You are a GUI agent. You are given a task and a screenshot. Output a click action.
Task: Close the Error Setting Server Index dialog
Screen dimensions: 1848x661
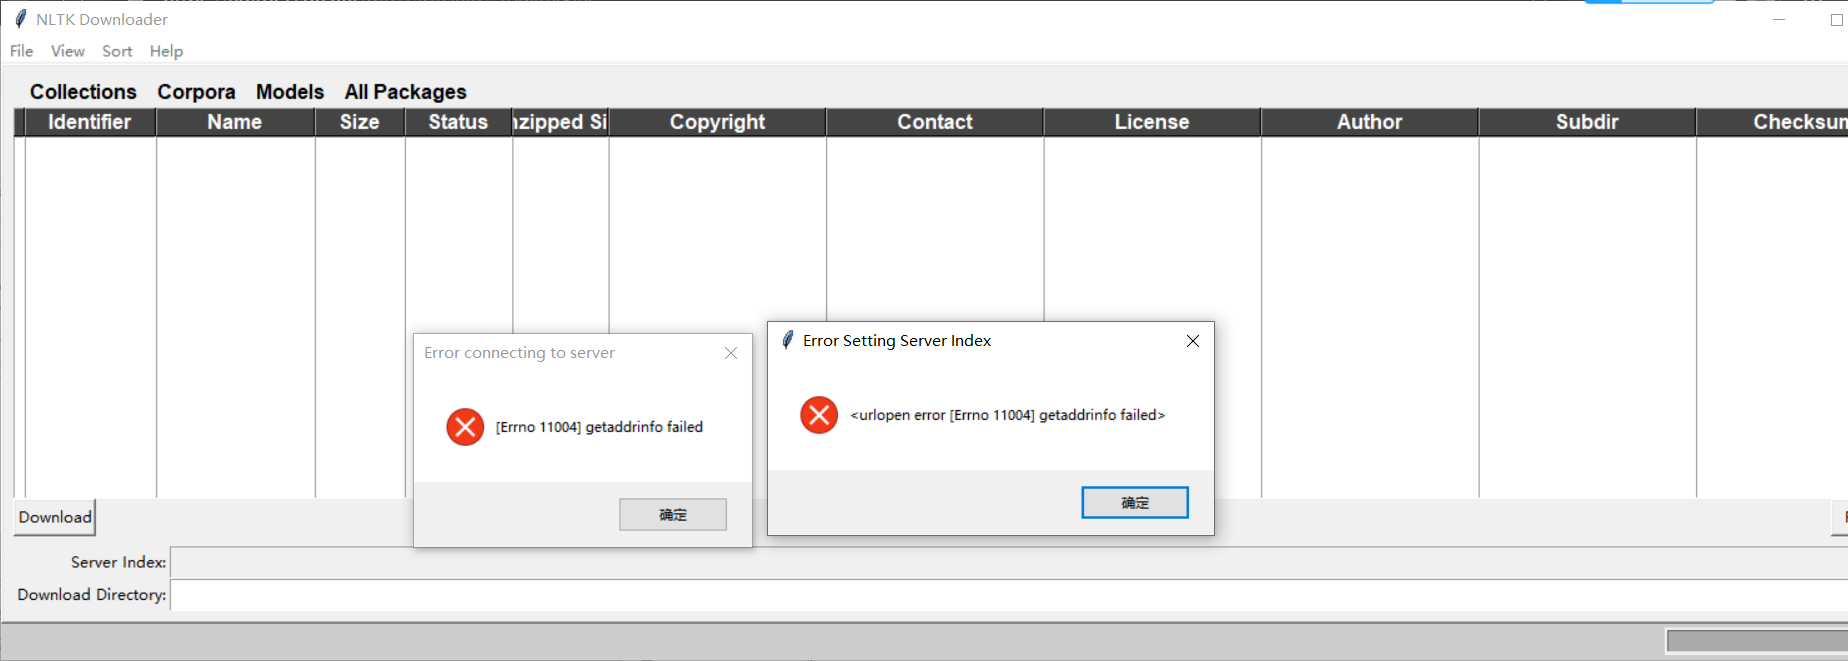point(1193,341)
